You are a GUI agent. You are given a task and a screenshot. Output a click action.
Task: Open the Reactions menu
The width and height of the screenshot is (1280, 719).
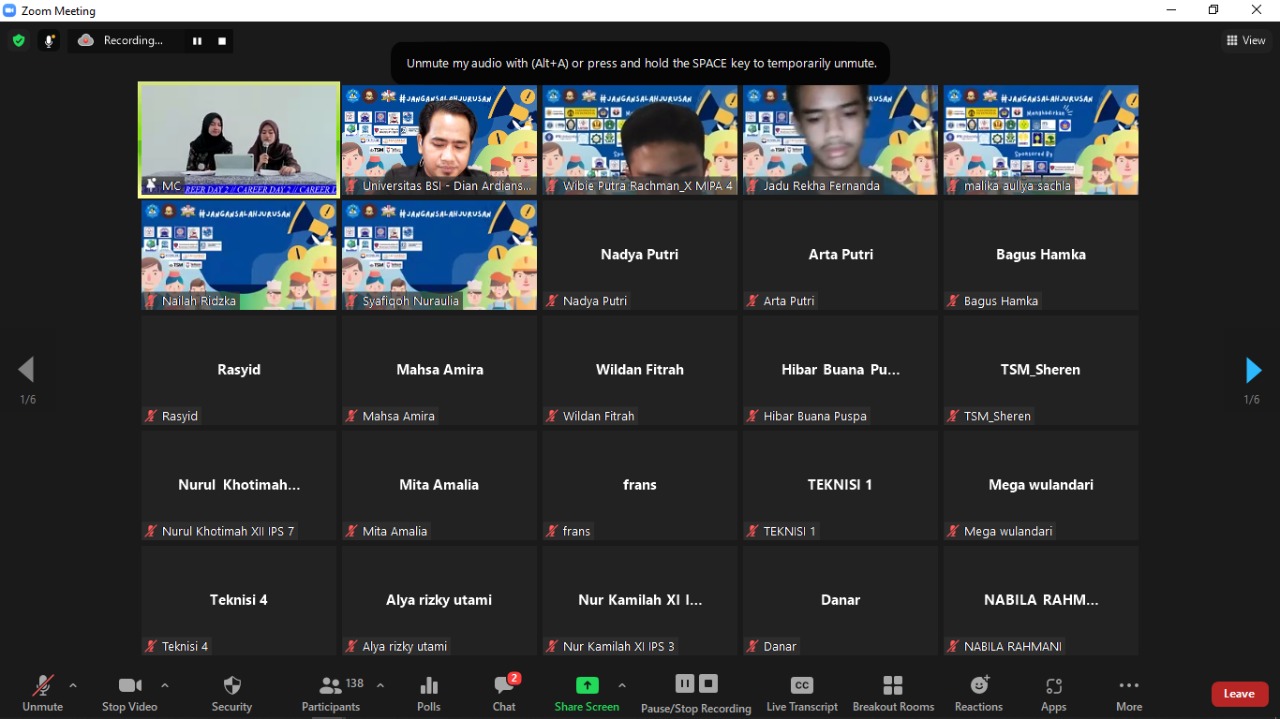click(x=979, y=693)
